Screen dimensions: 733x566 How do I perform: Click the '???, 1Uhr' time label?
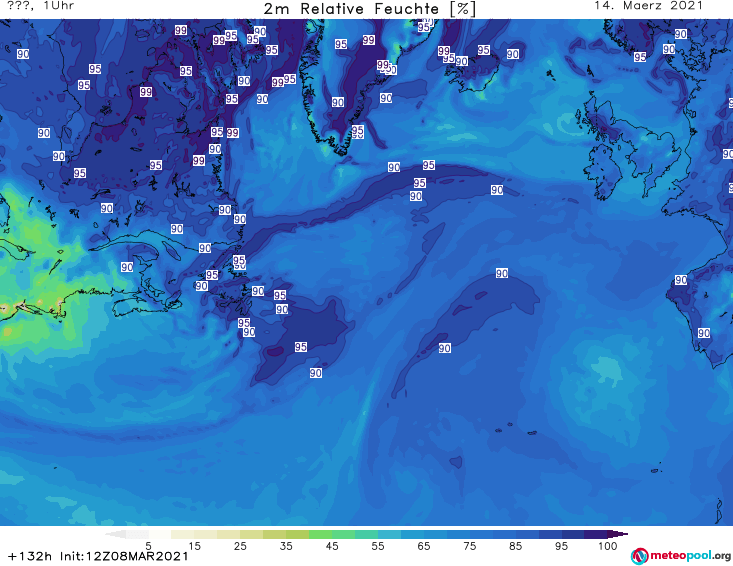click(x=41, y=6)
